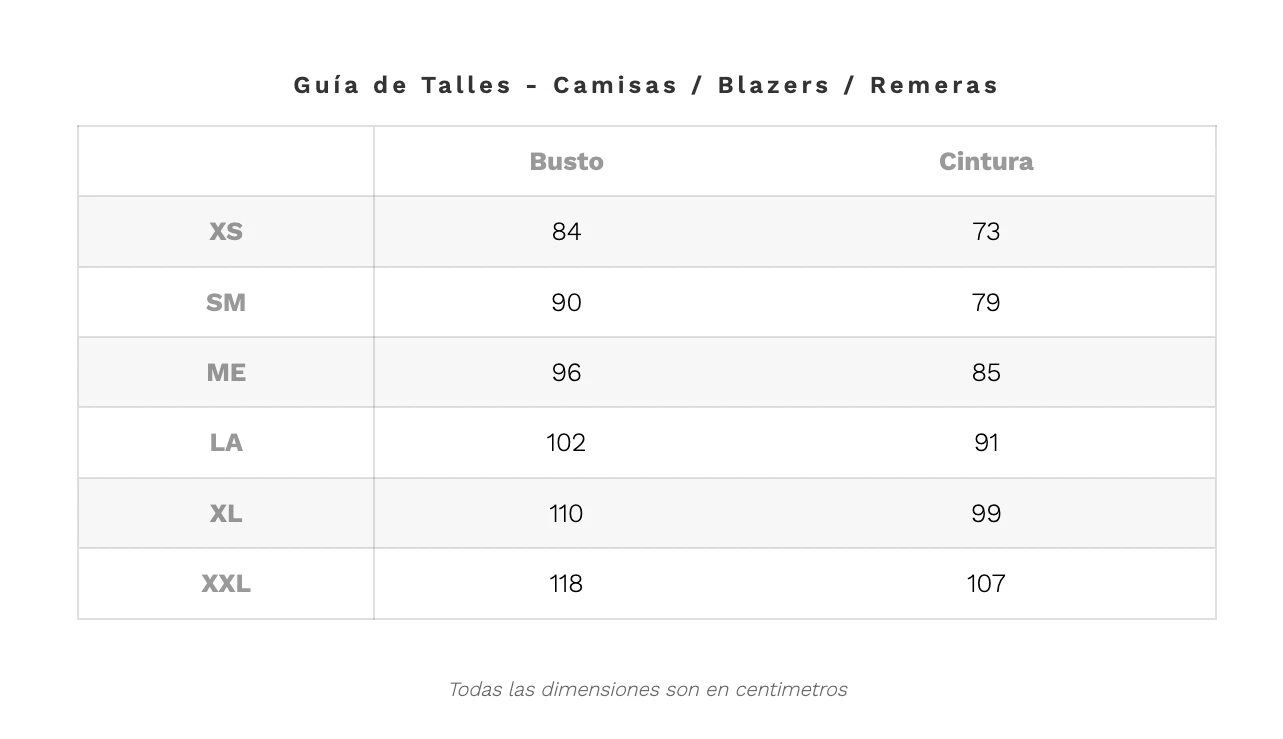Select the Cintura column header

pos(985,161)
